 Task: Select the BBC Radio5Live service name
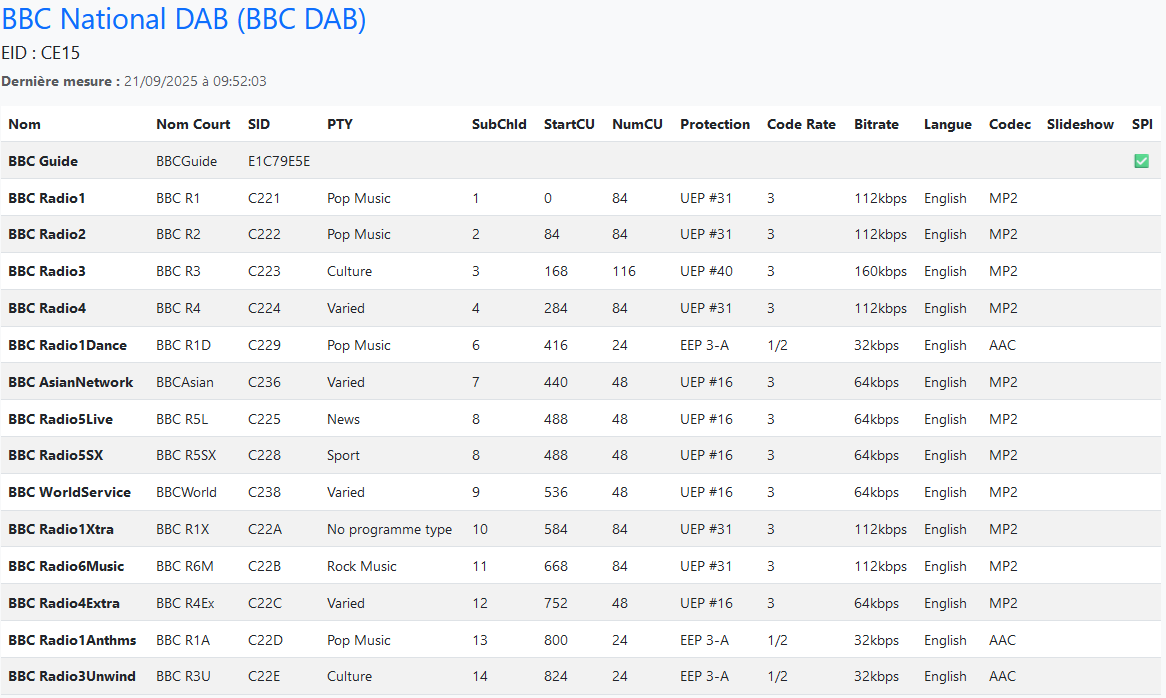coord(60,419)
